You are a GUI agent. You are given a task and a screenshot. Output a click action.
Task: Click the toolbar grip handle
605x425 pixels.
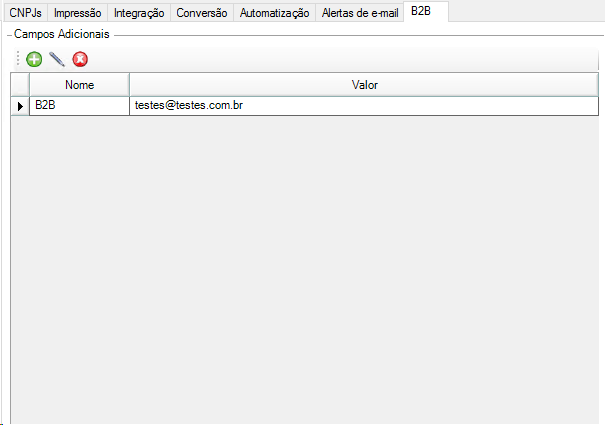point(18,59)
